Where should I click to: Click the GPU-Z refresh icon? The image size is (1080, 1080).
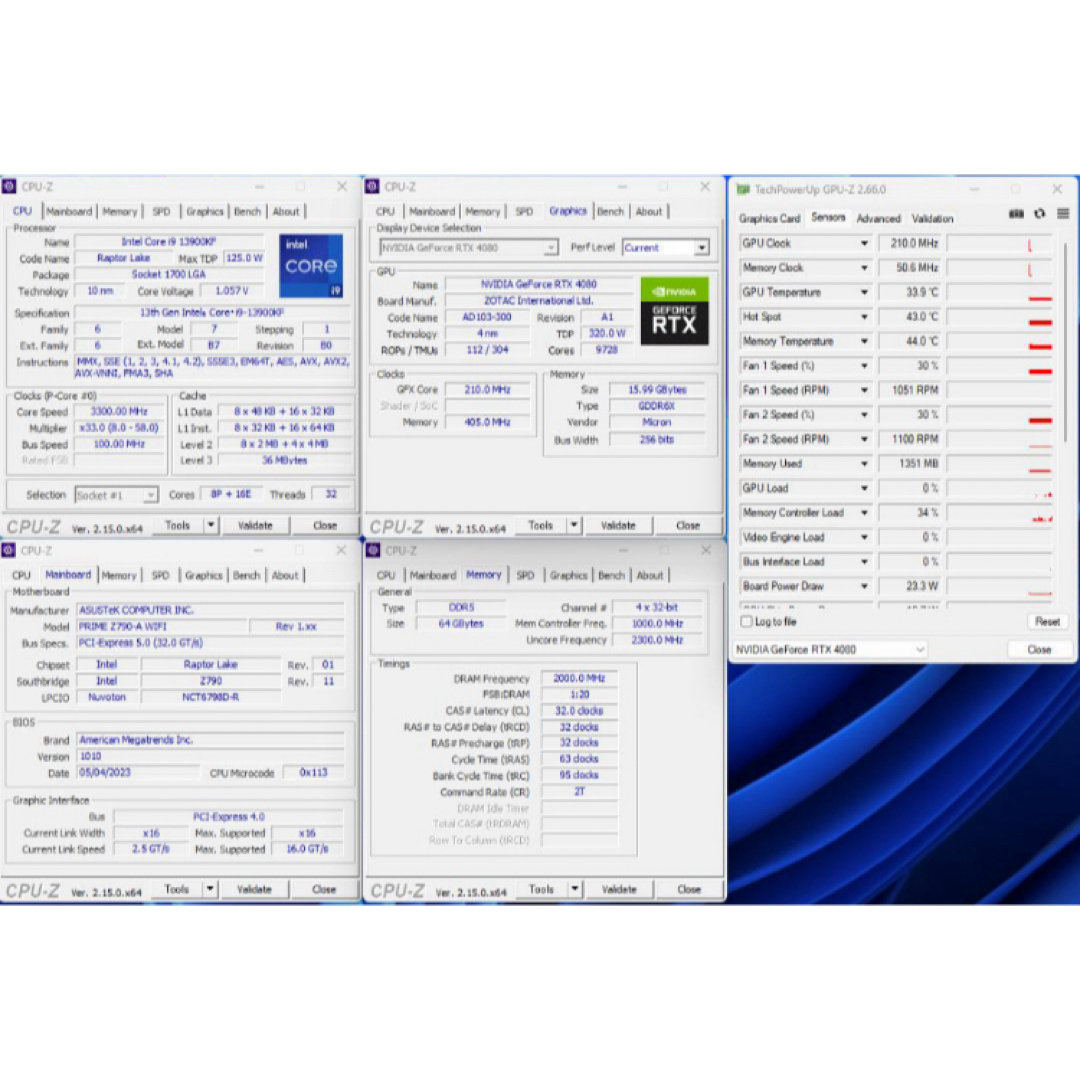1039,214
